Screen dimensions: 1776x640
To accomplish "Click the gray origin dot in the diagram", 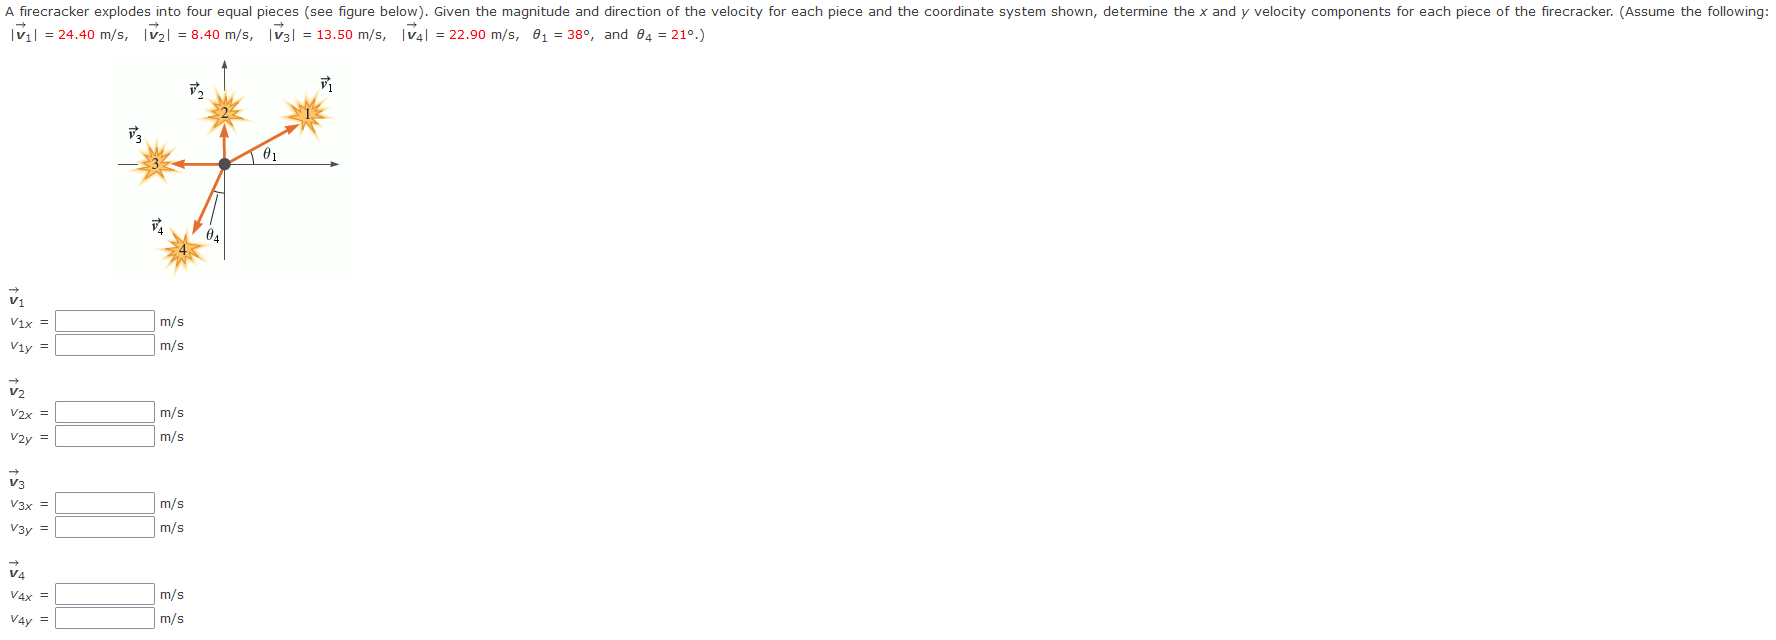I will coord(224,164).
